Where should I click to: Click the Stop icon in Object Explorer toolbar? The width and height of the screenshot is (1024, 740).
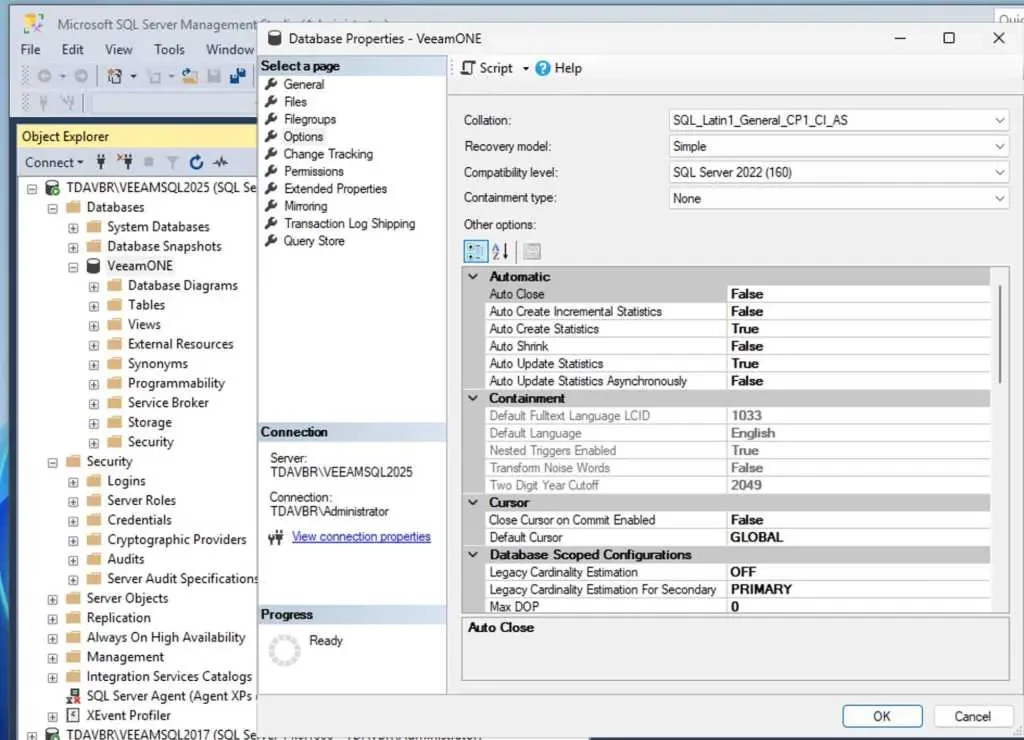point(149,162)
